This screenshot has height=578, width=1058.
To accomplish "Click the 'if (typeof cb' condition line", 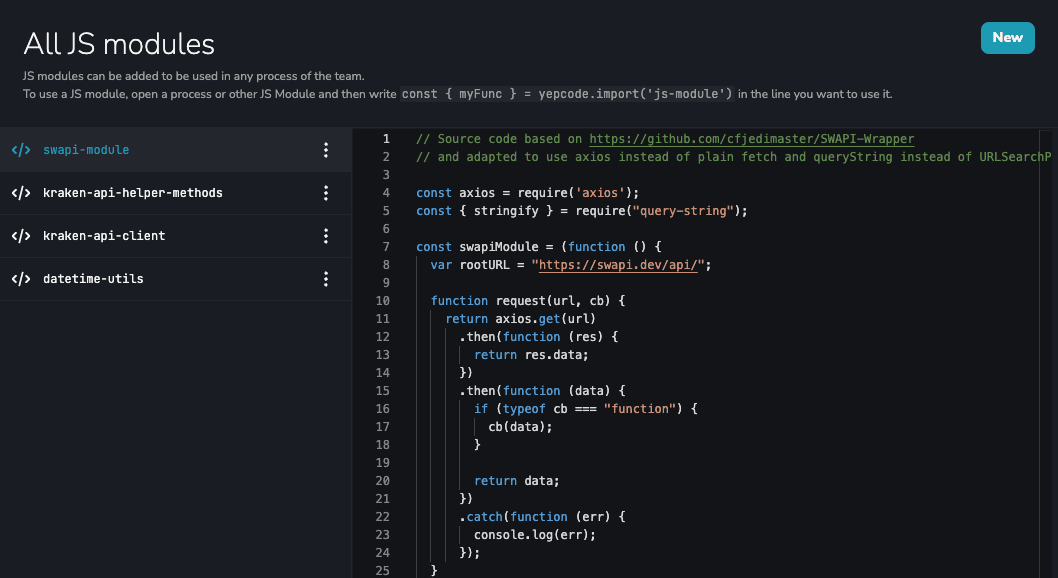I will tap(586, 409).
